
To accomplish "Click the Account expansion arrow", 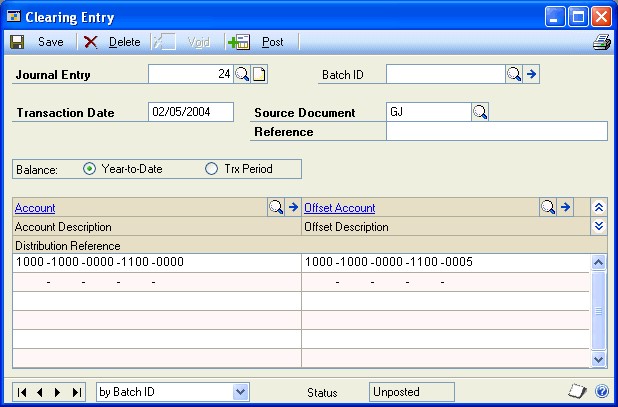I will tap(293, 207).
